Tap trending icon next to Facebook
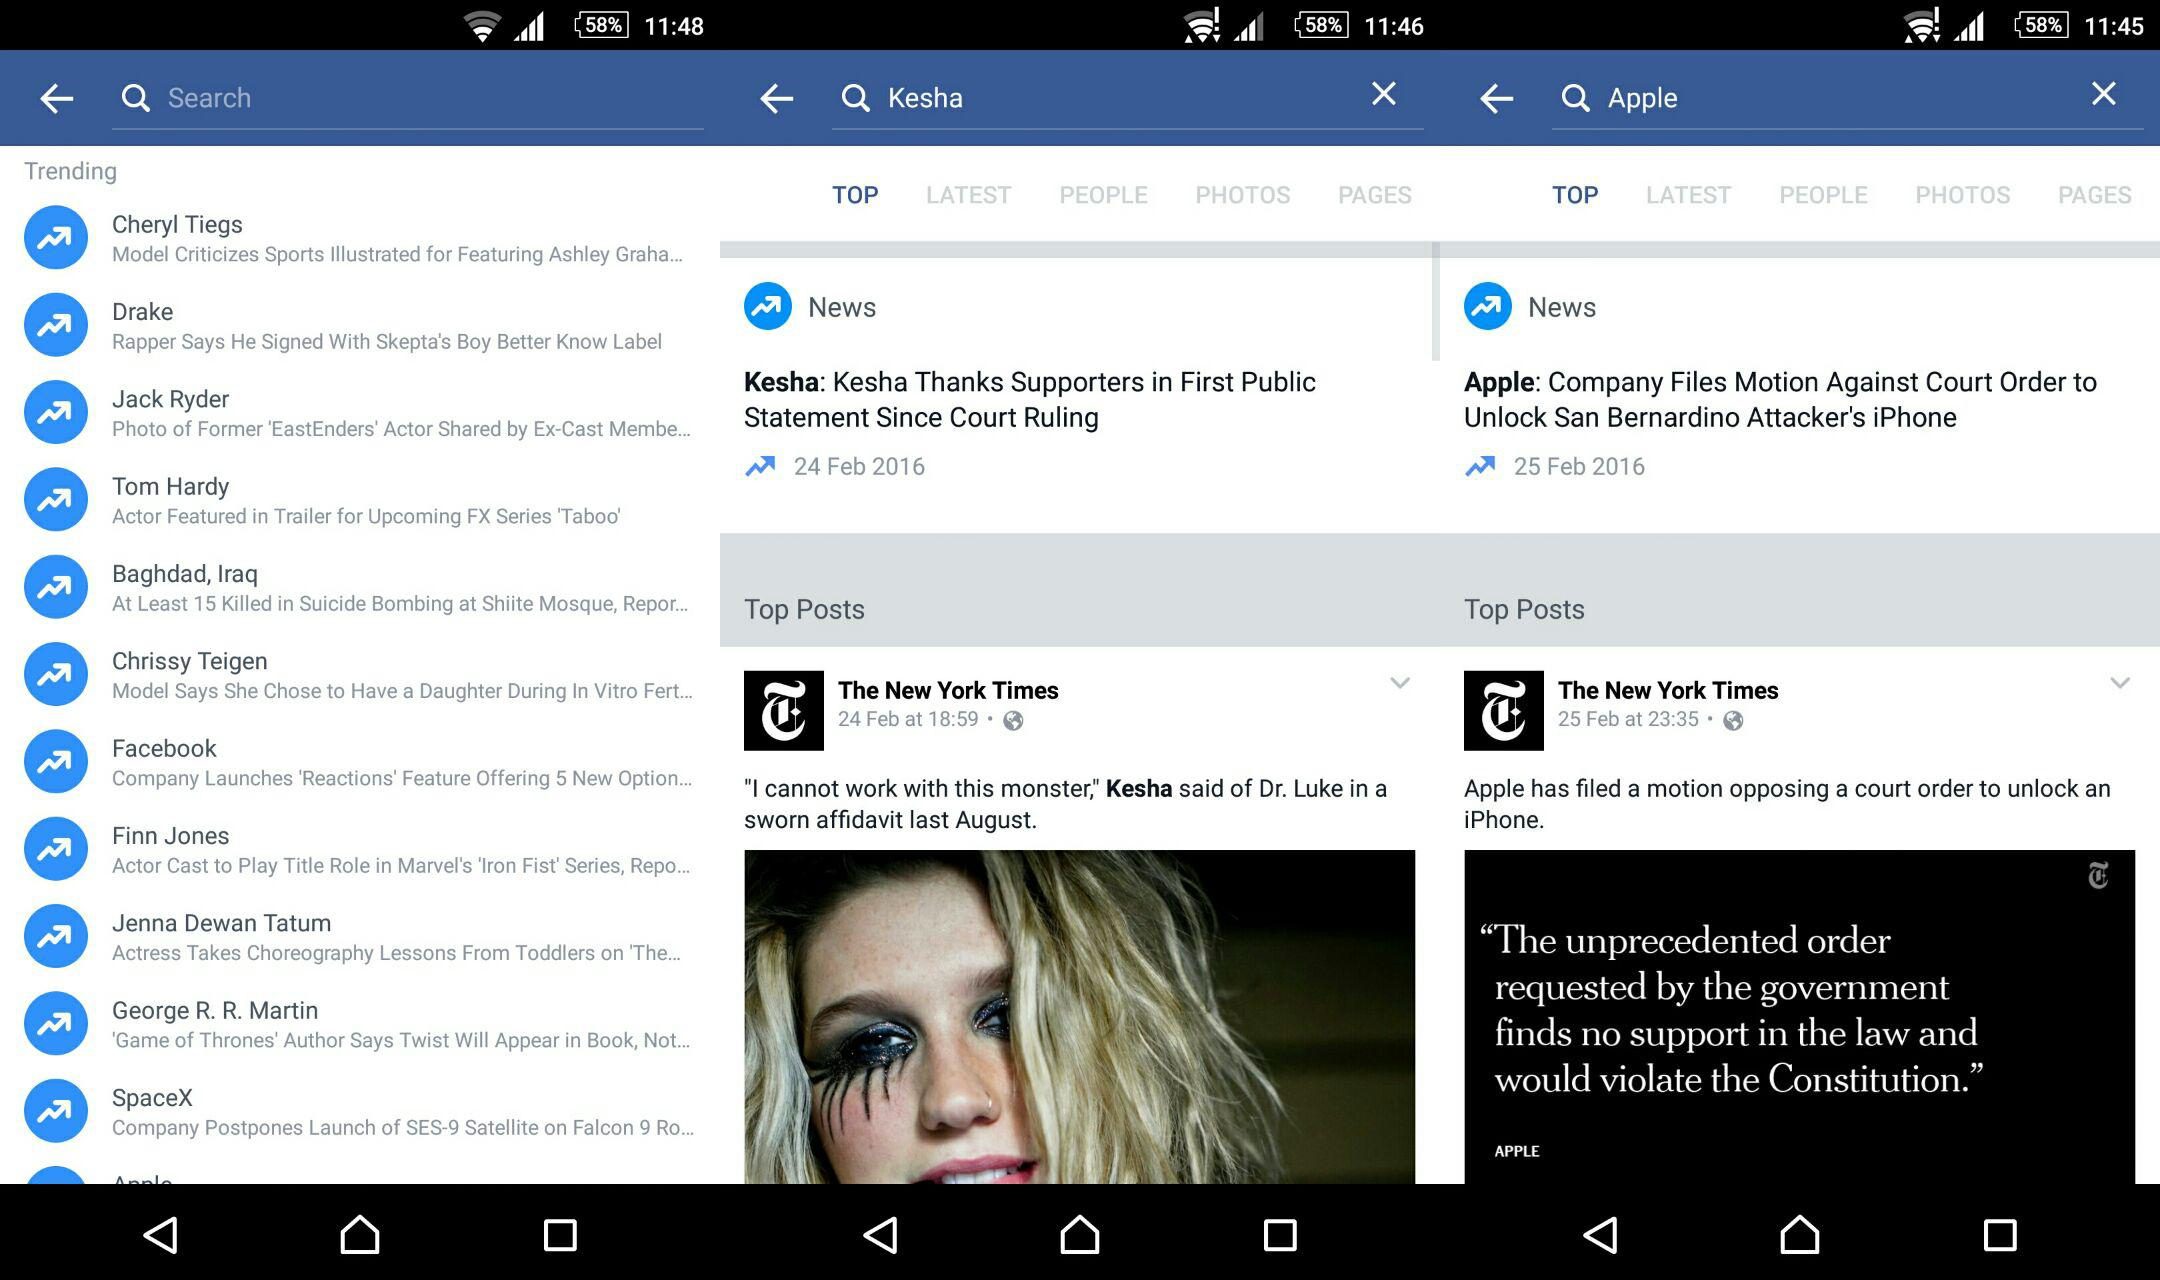This screenshot has height=1280, width=2160. pyautogui.click(x=56, y=762)
